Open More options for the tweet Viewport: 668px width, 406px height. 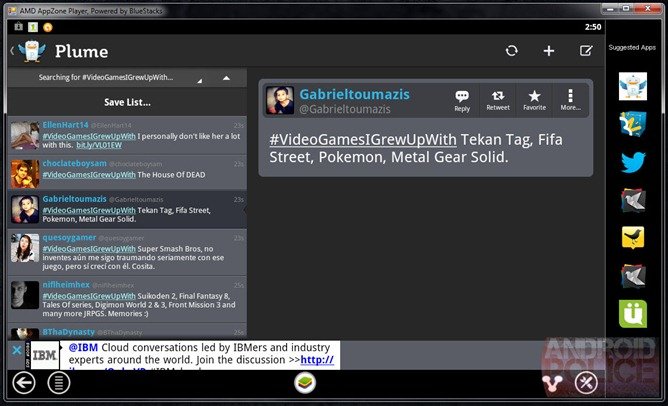[570, 101]
